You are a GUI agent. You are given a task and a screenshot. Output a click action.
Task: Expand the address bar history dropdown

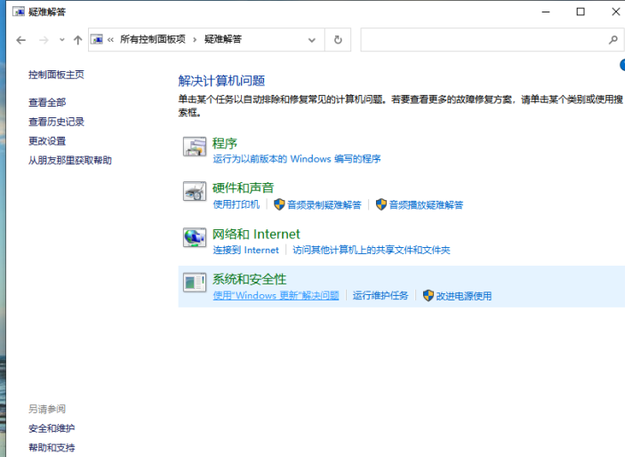tap(312, 40)
